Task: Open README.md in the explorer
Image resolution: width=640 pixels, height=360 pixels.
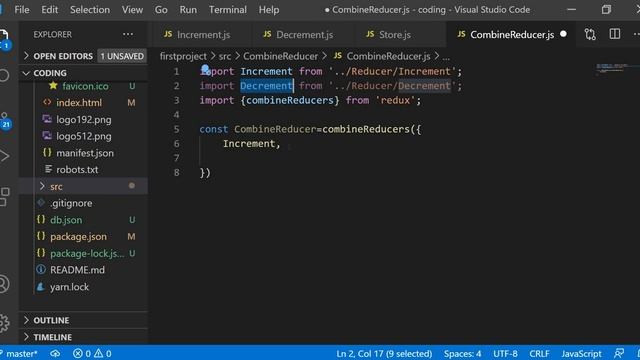Action: click(x=77, y=270)
